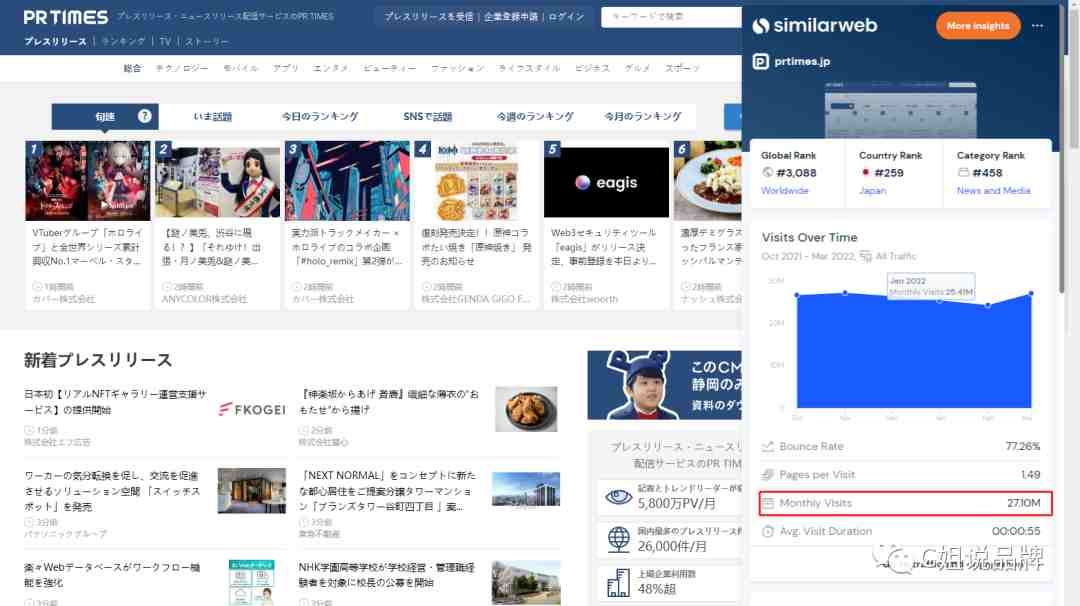Select テクノロジー in the category menu
Screen dimensions: 1080x606
point(182,68)
